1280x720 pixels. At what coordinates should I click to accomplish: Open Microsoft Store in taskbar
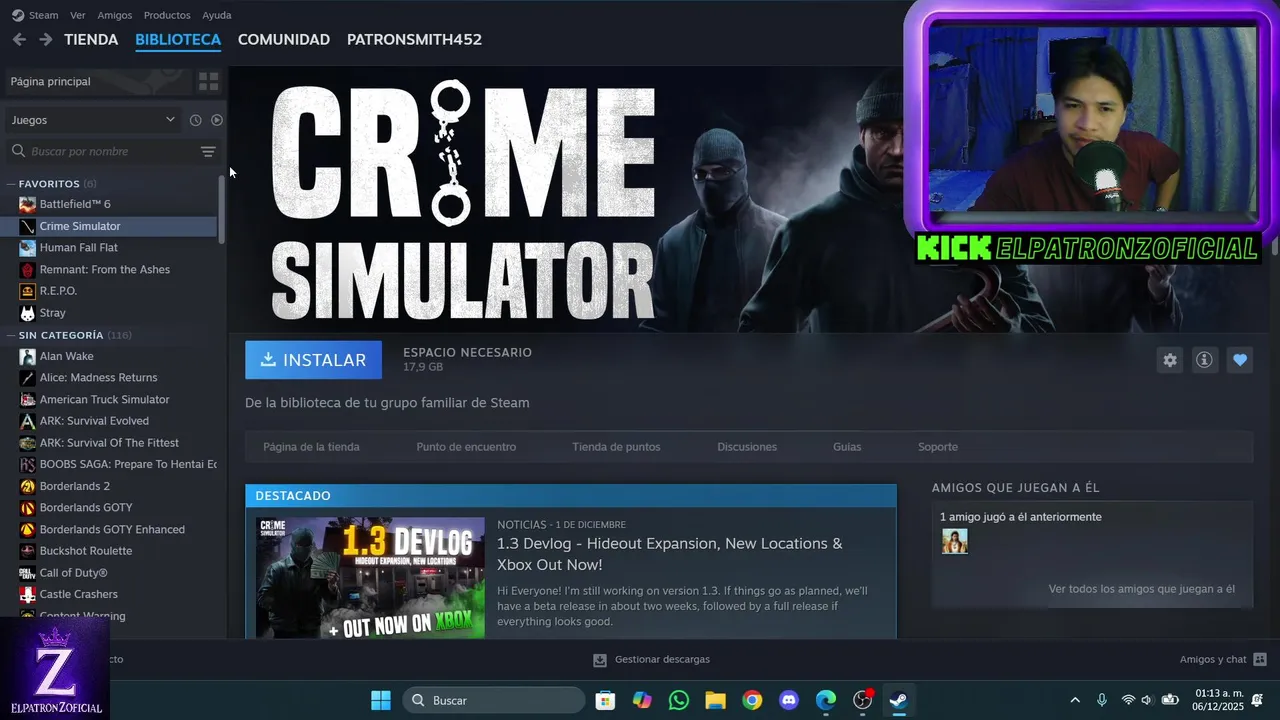605,700
